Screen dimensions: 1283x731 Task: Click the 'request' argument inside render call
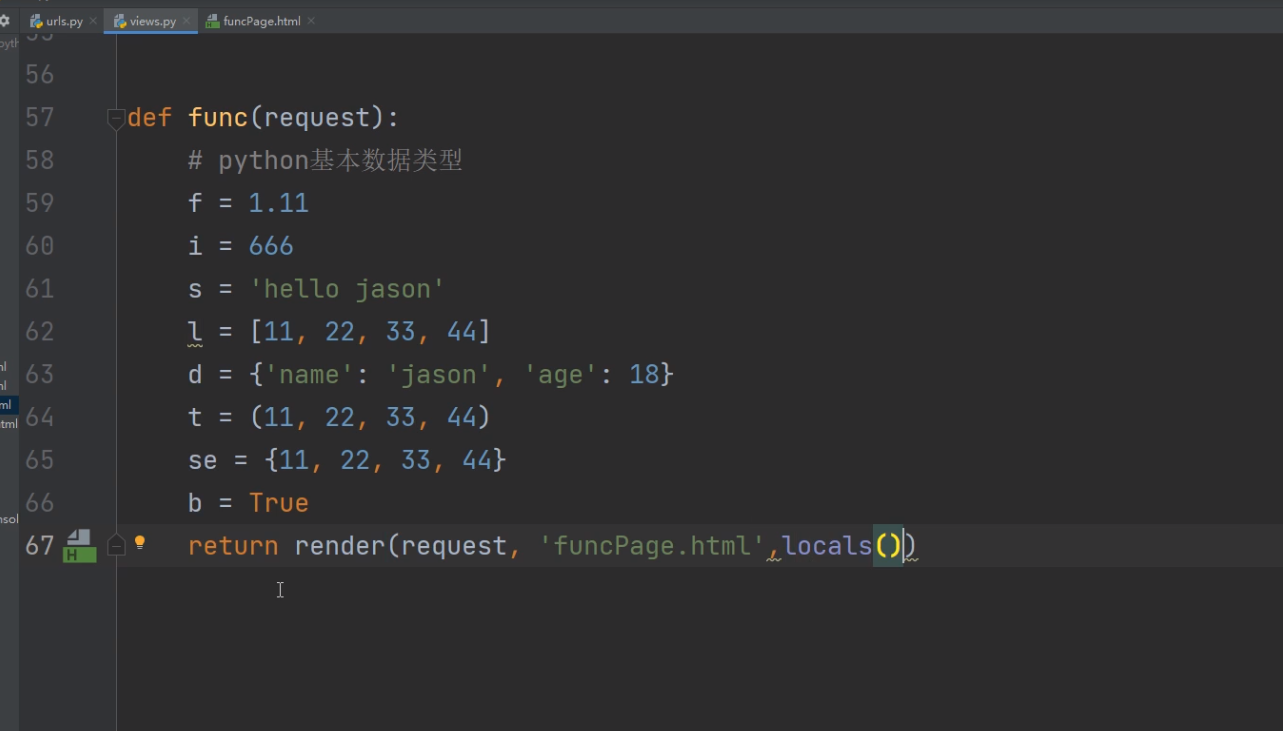point(454,546)
